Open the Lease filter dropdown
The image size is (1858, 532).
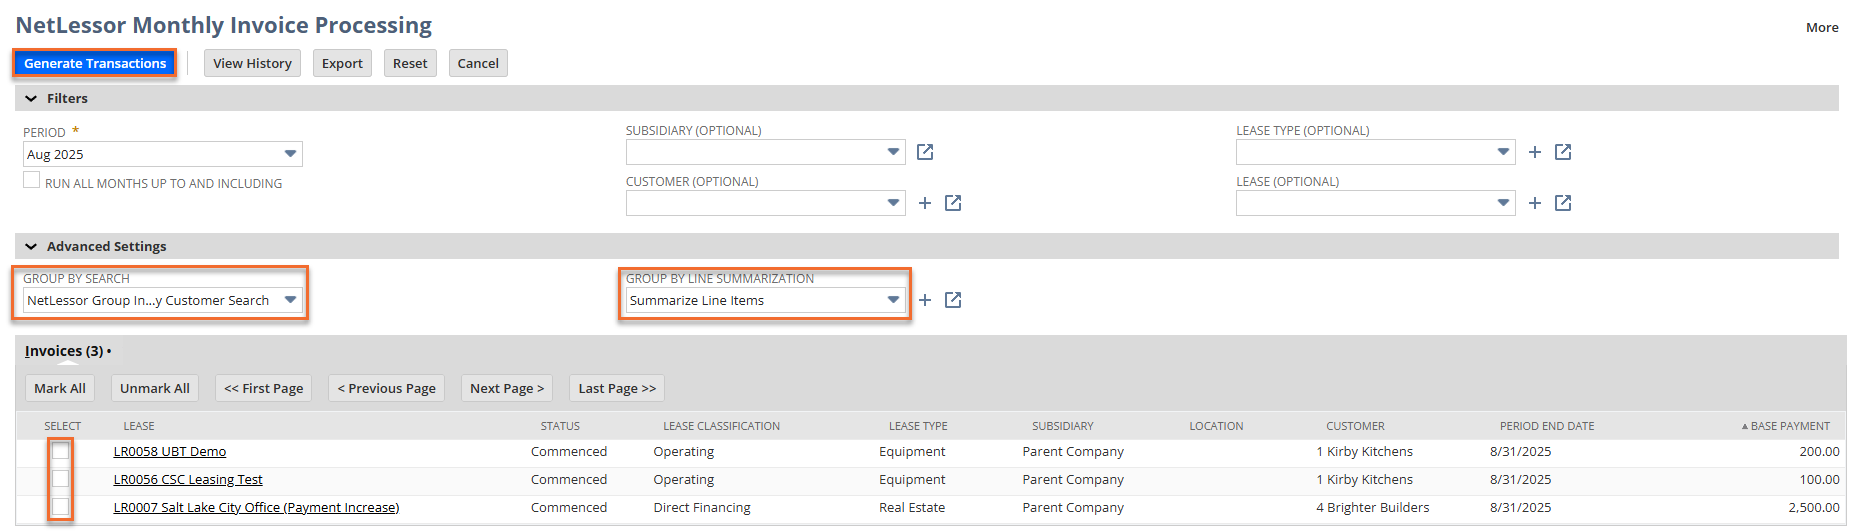pos(1376,203)
